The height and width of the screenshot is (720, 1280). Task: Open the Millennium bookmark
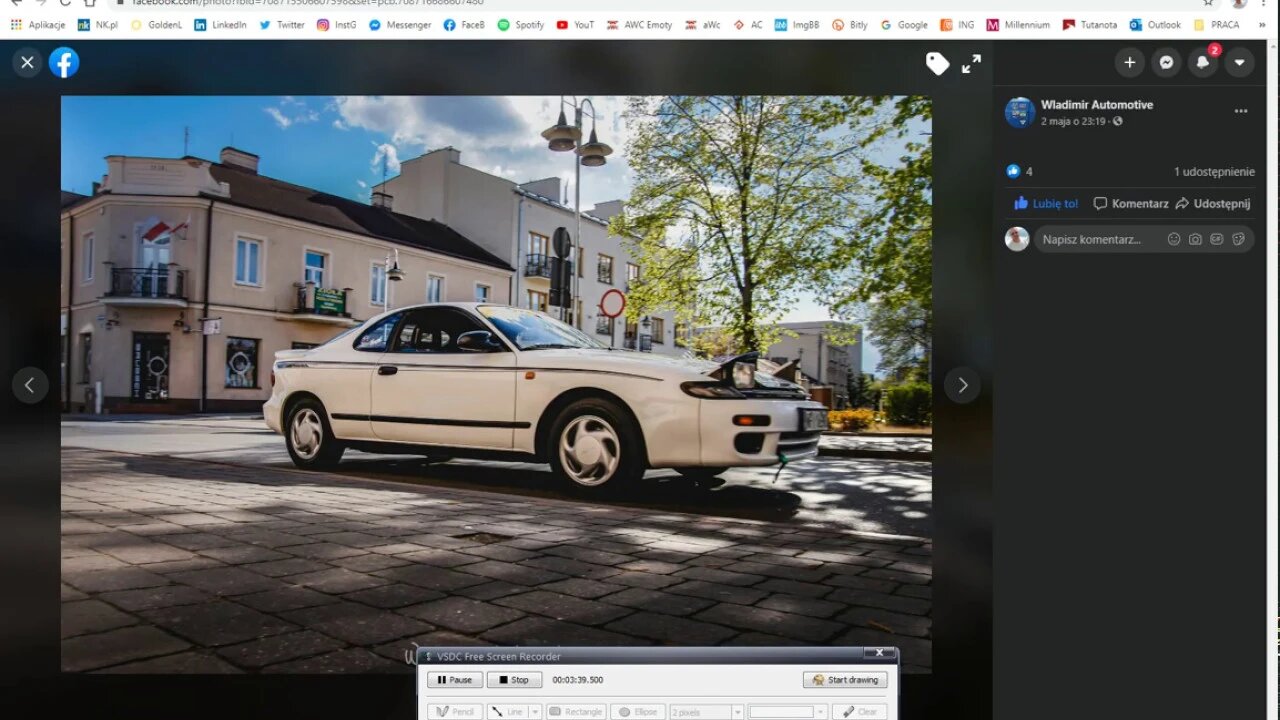click(x=1018, y=25)
